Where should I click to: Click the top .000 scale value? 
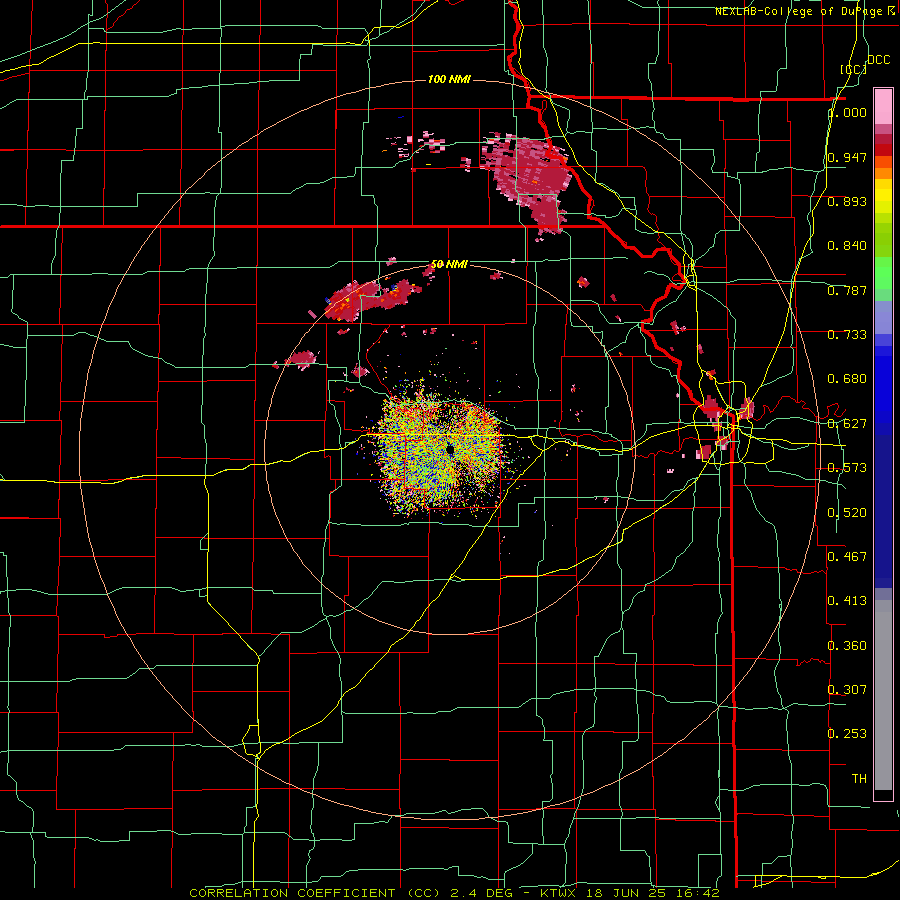848,113
